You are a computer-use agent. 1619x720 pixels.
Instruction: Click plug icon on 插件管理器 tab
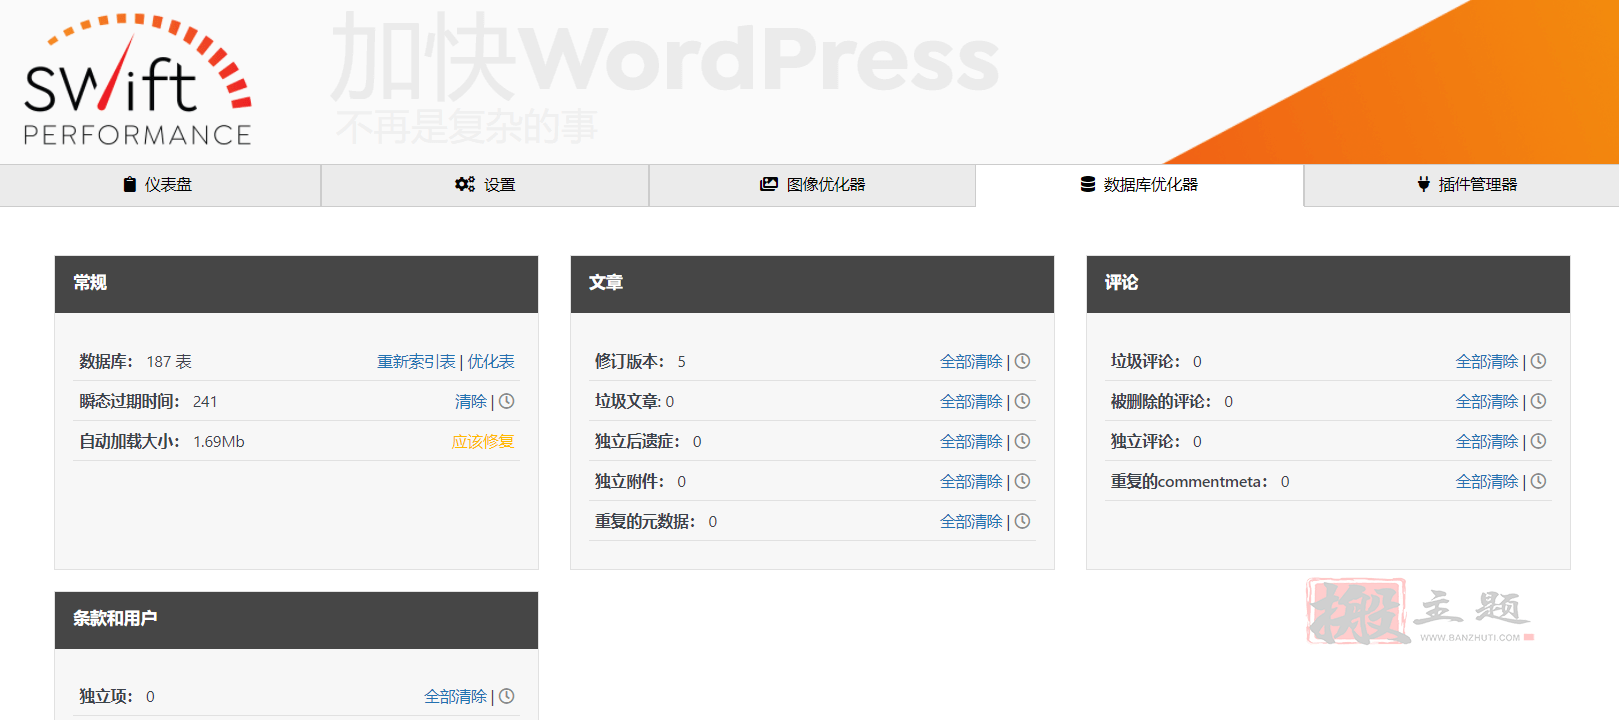point(1423,184)
